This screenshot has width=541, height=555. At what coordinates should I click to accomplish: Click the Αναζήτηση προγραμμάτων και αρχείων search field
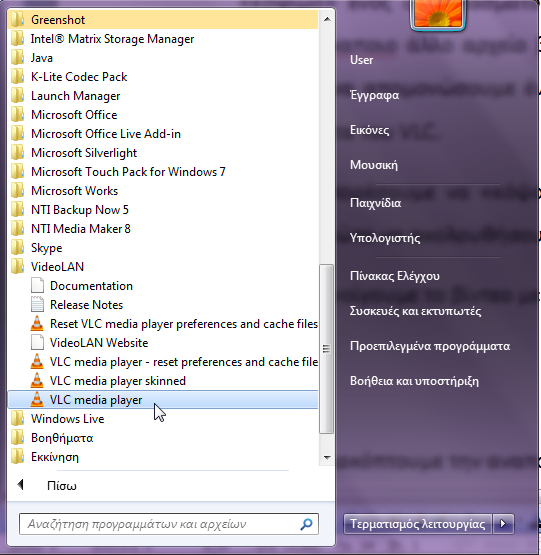pos(169,524)
